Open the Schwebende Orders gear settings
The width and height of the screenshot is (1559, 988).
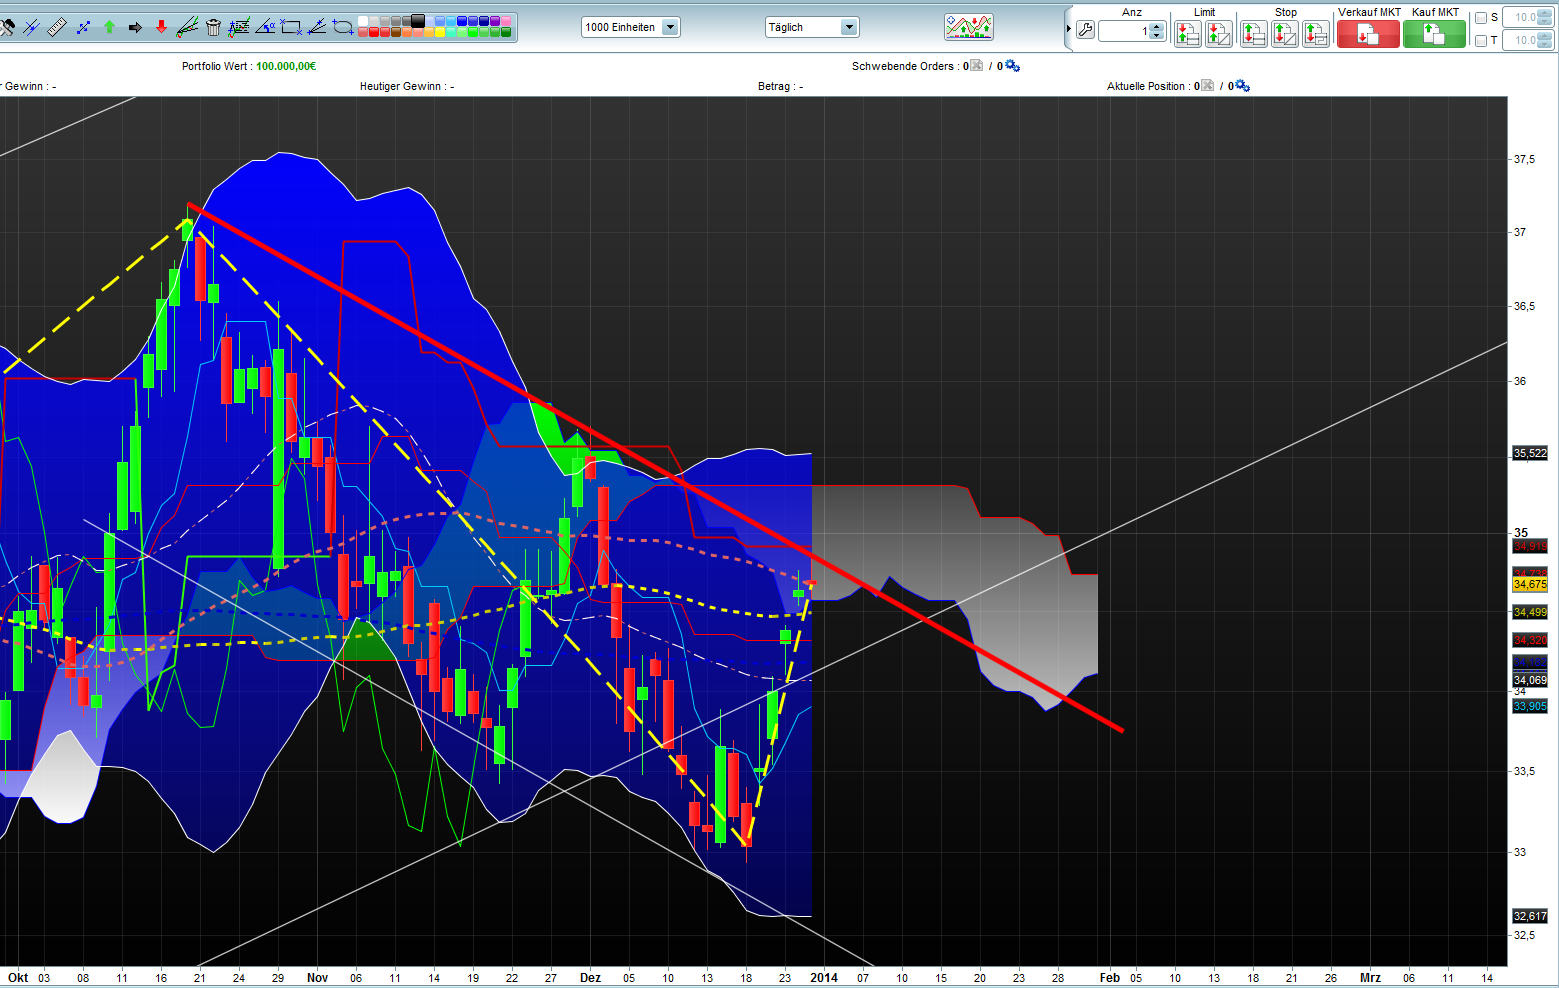tap(1012, 66)
